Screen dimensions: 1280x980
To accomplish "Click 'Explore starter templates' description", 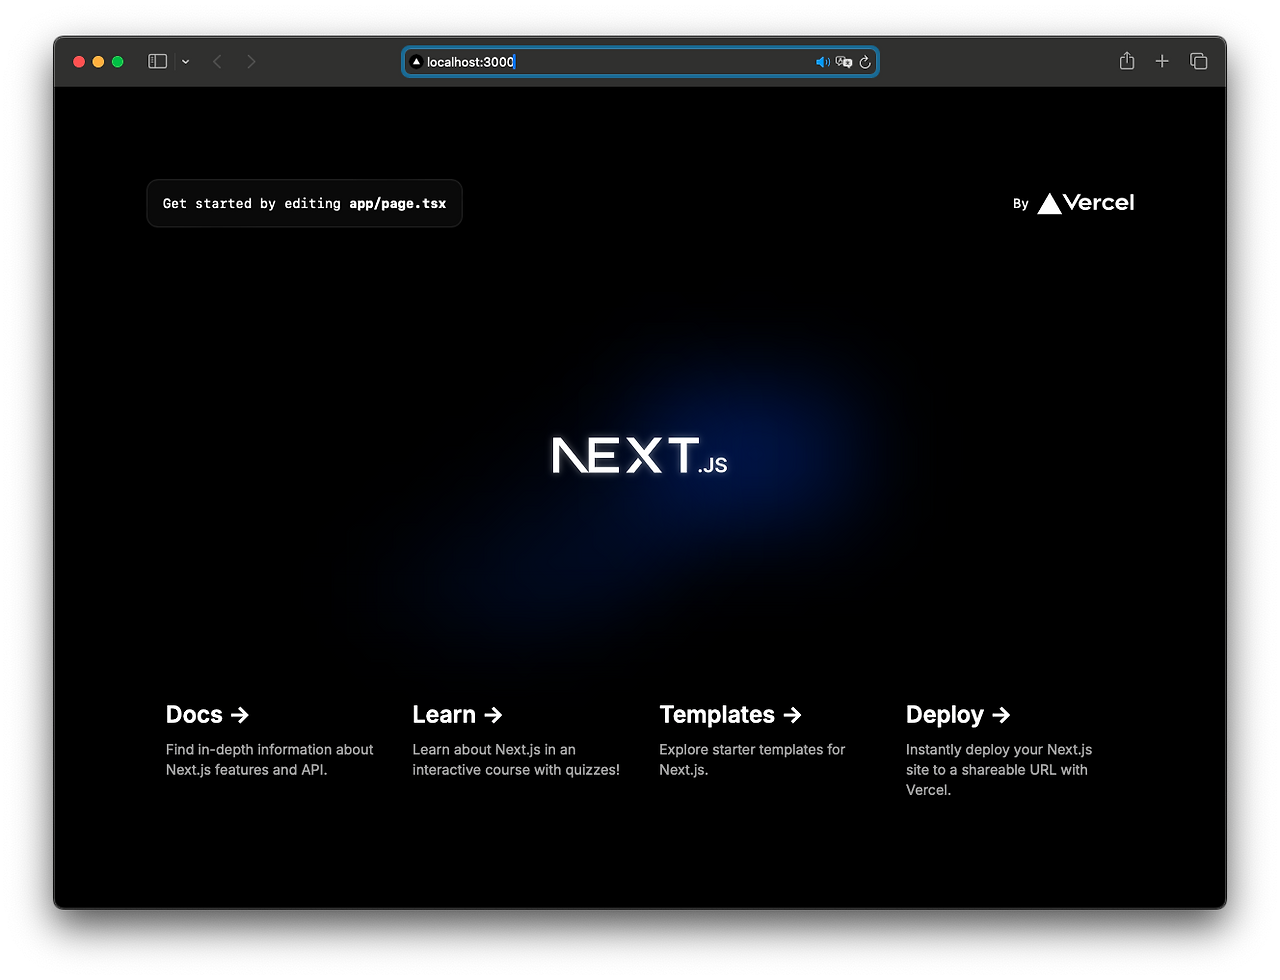I will [x=752, y=760].
